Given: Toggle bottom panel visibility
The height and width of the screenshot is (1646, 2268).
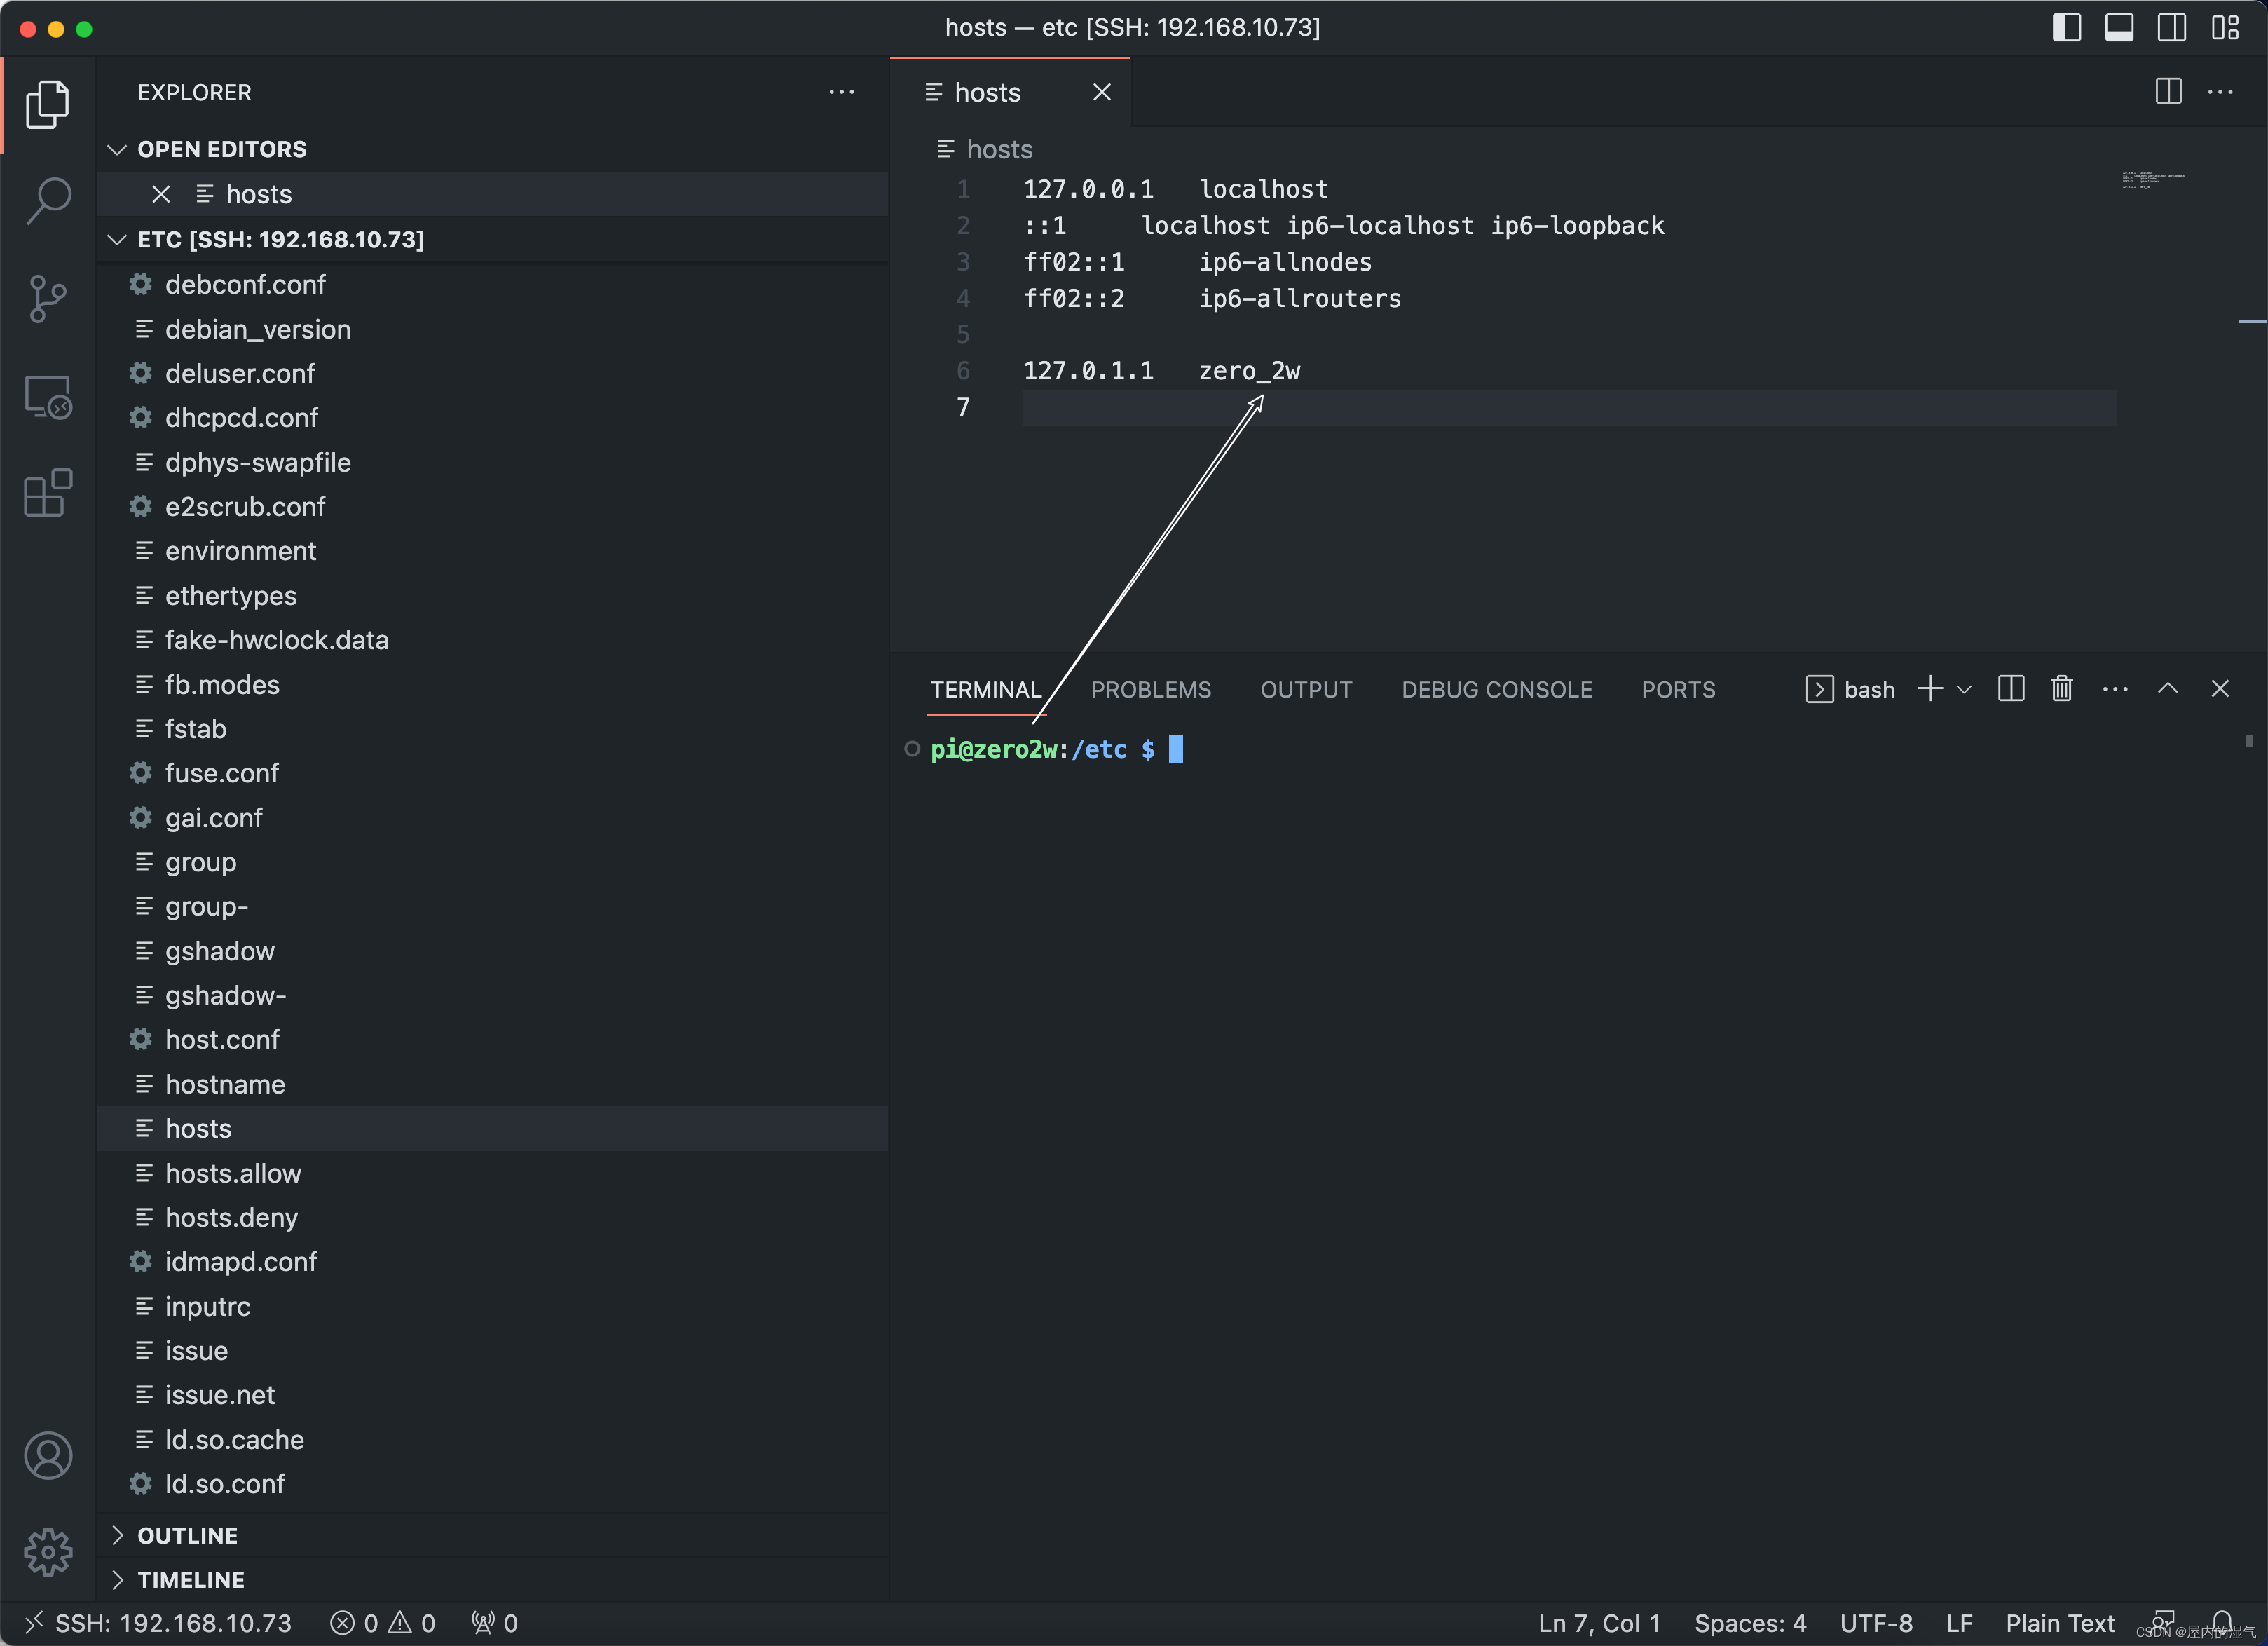Looking at the screenshot, I should tap(2118, 28).
